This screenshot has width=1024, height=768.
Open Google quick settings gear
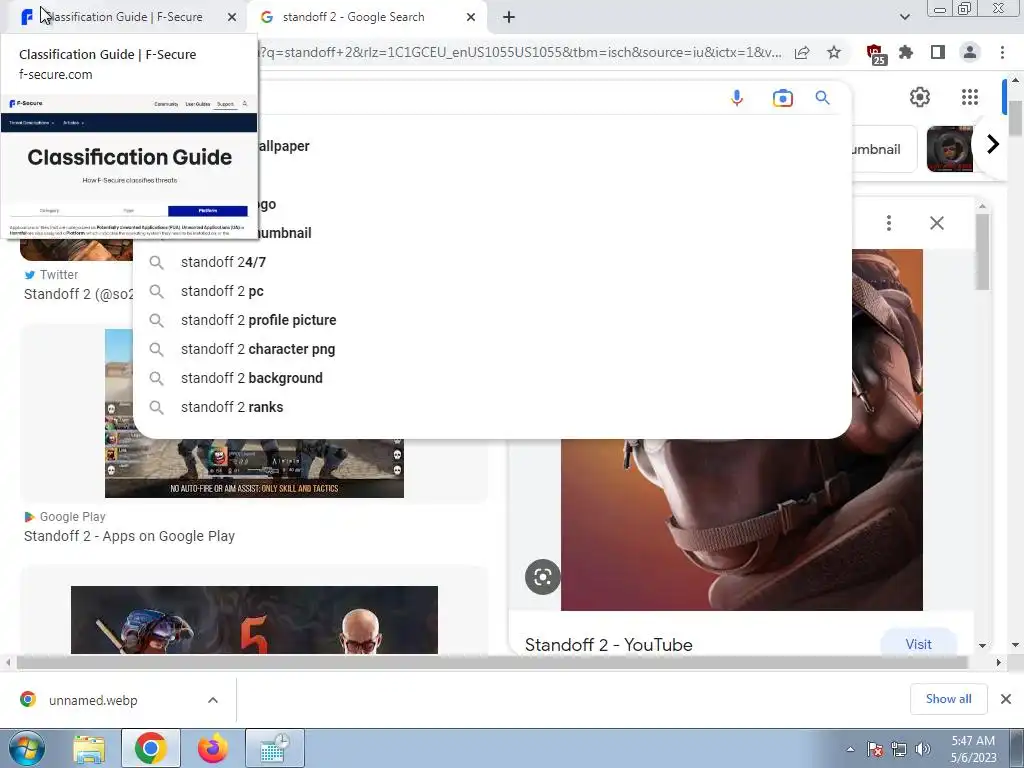(920, 97)
